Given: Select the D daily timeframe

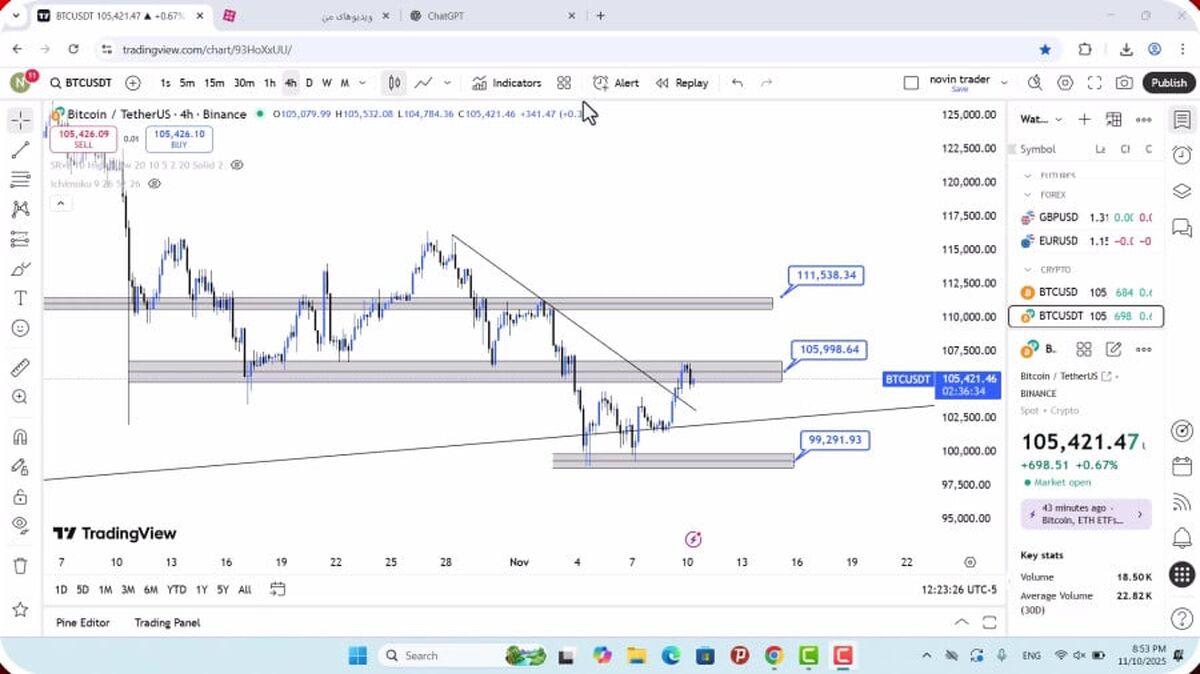Looking at the screenshot, I should [309, 83].
